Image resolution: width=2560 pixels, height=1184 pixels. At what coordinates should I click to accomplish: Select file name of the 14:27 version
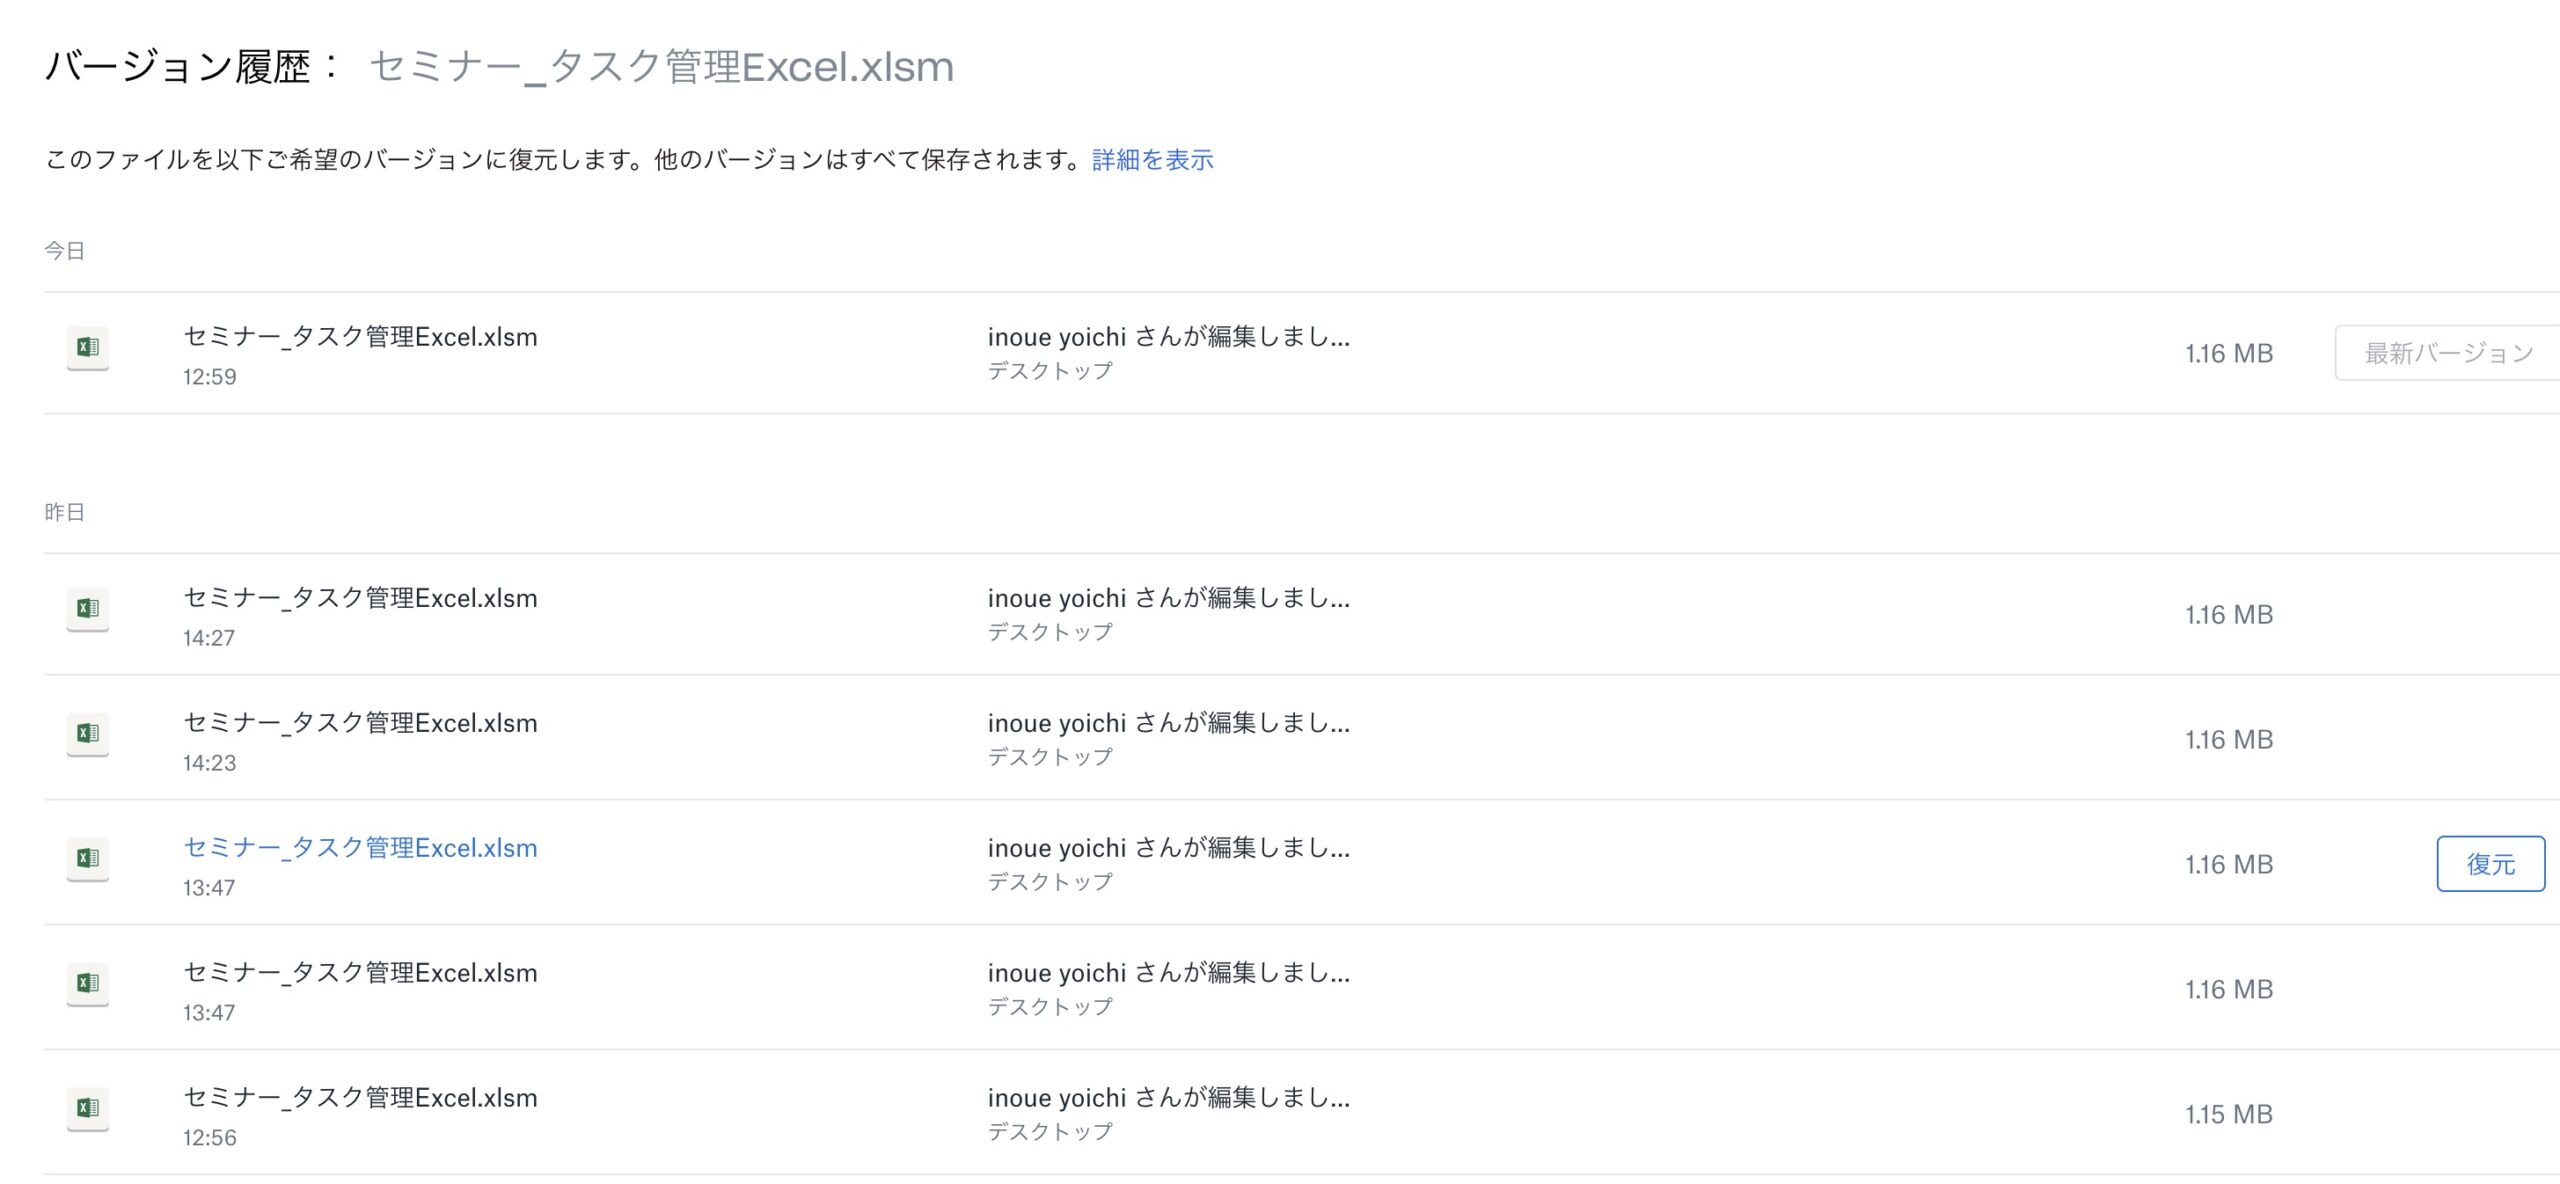coord(360,598)
